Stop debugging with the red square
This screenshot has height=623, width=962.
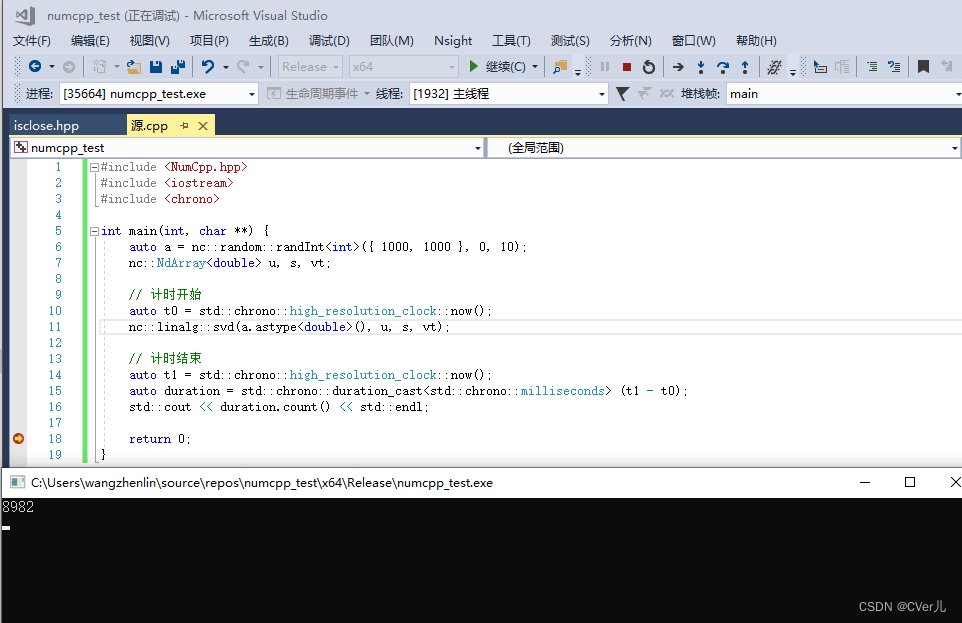626,66
